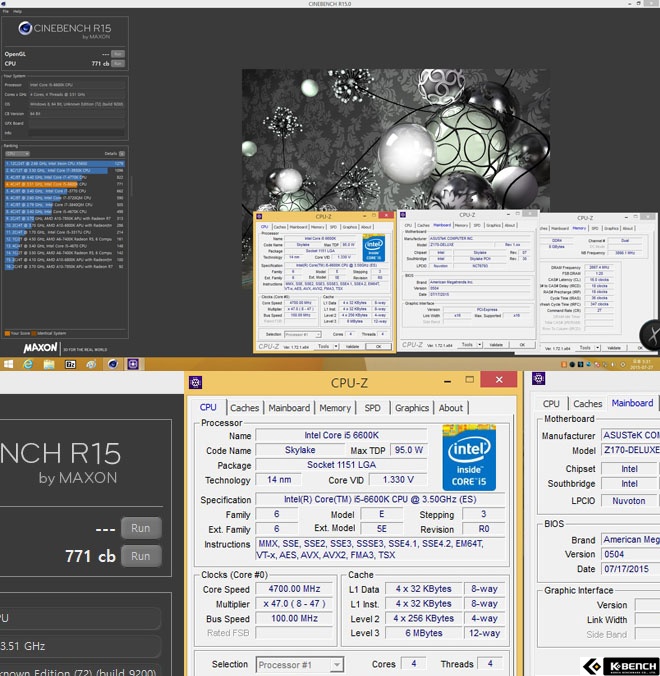Open File Explorer from the taskbar
The width and height of the screenshot is (660, 676).
click(49, 364)
